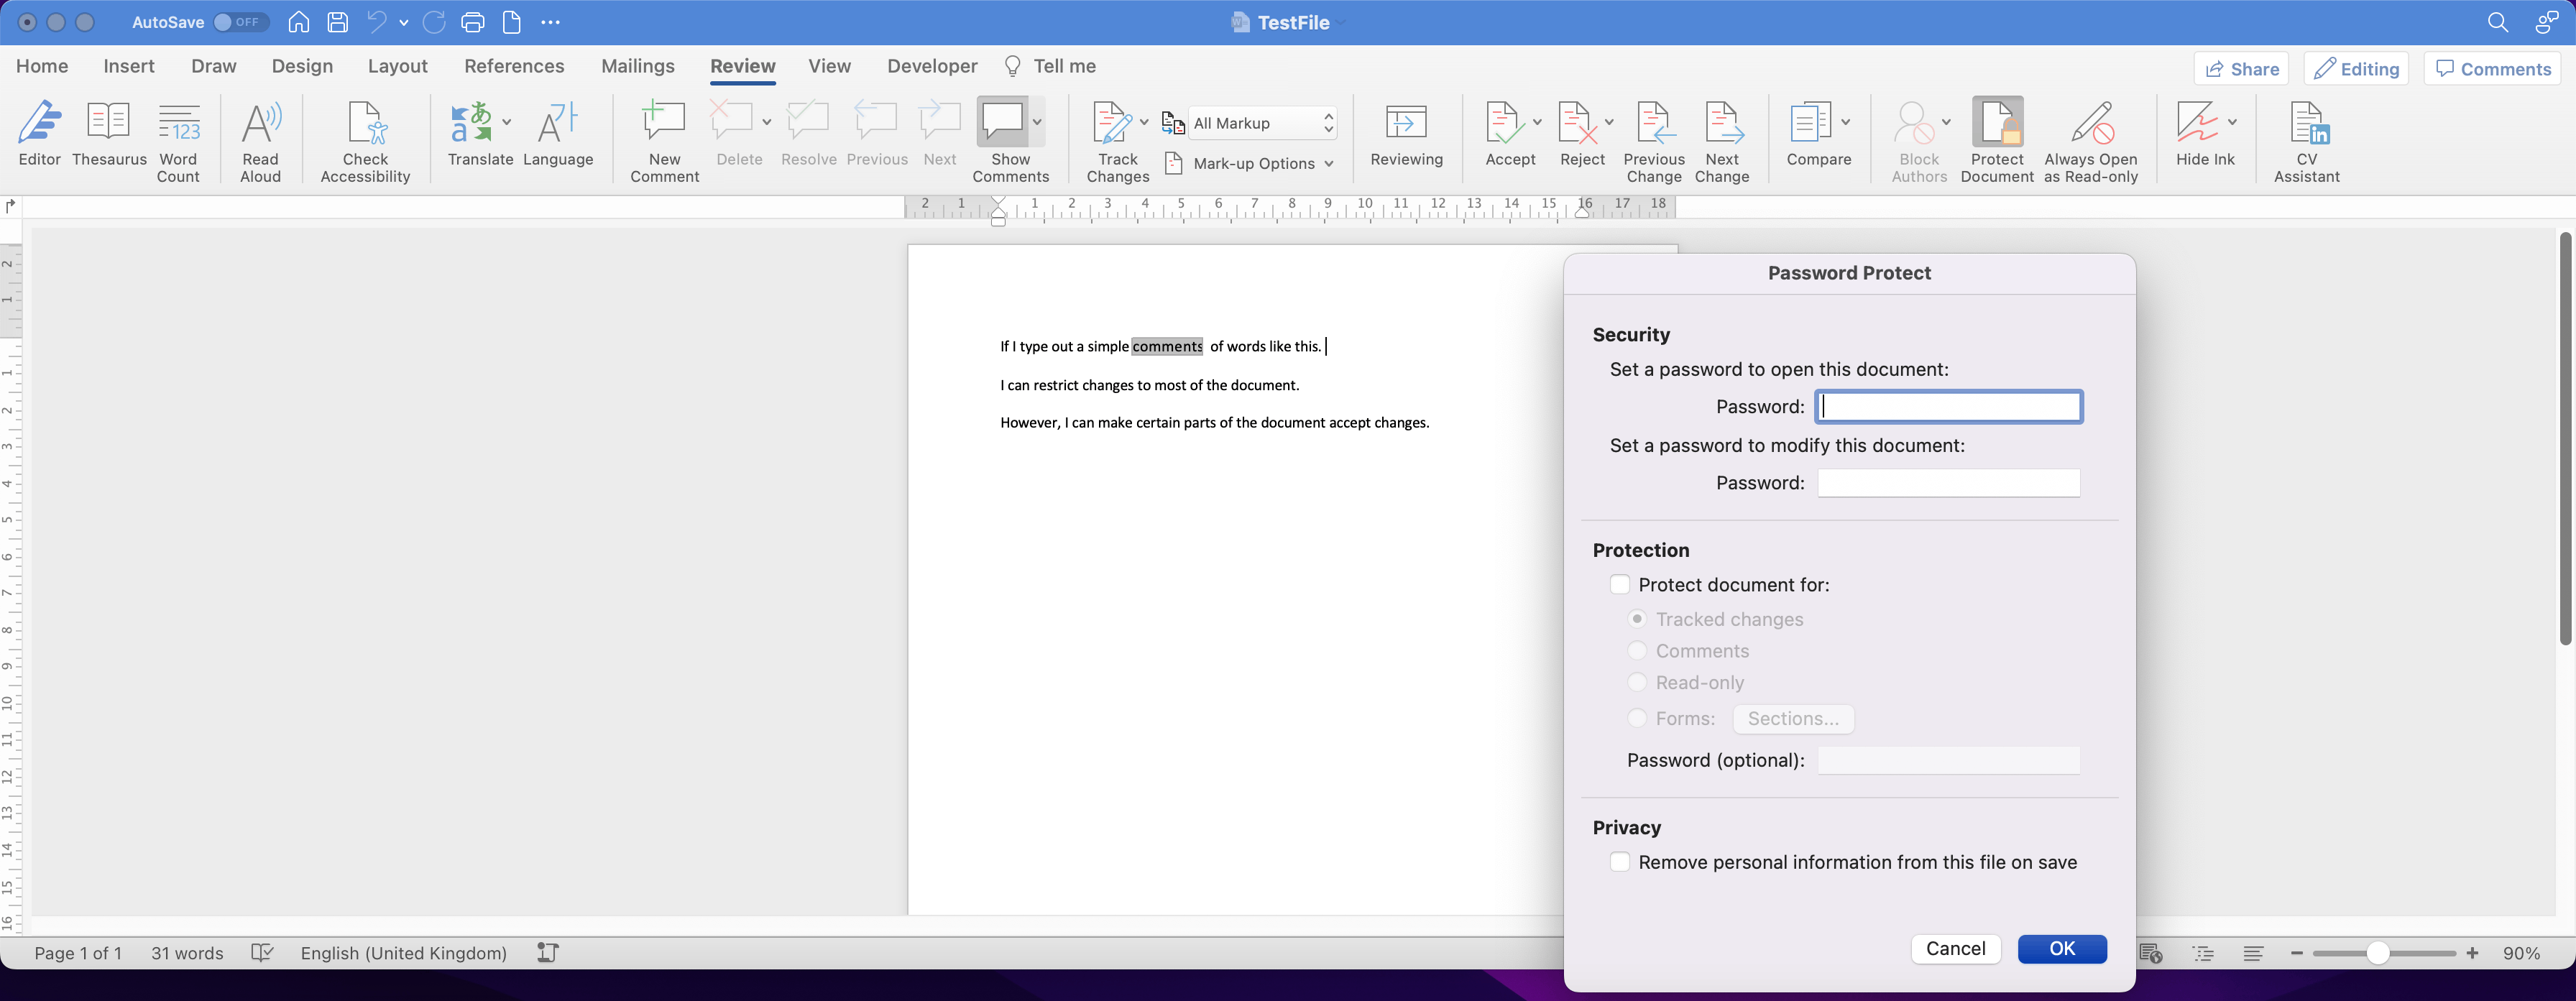Select the Tracked changes radio option
Screen dimensions: 2576x1001
coord(1637,619)
